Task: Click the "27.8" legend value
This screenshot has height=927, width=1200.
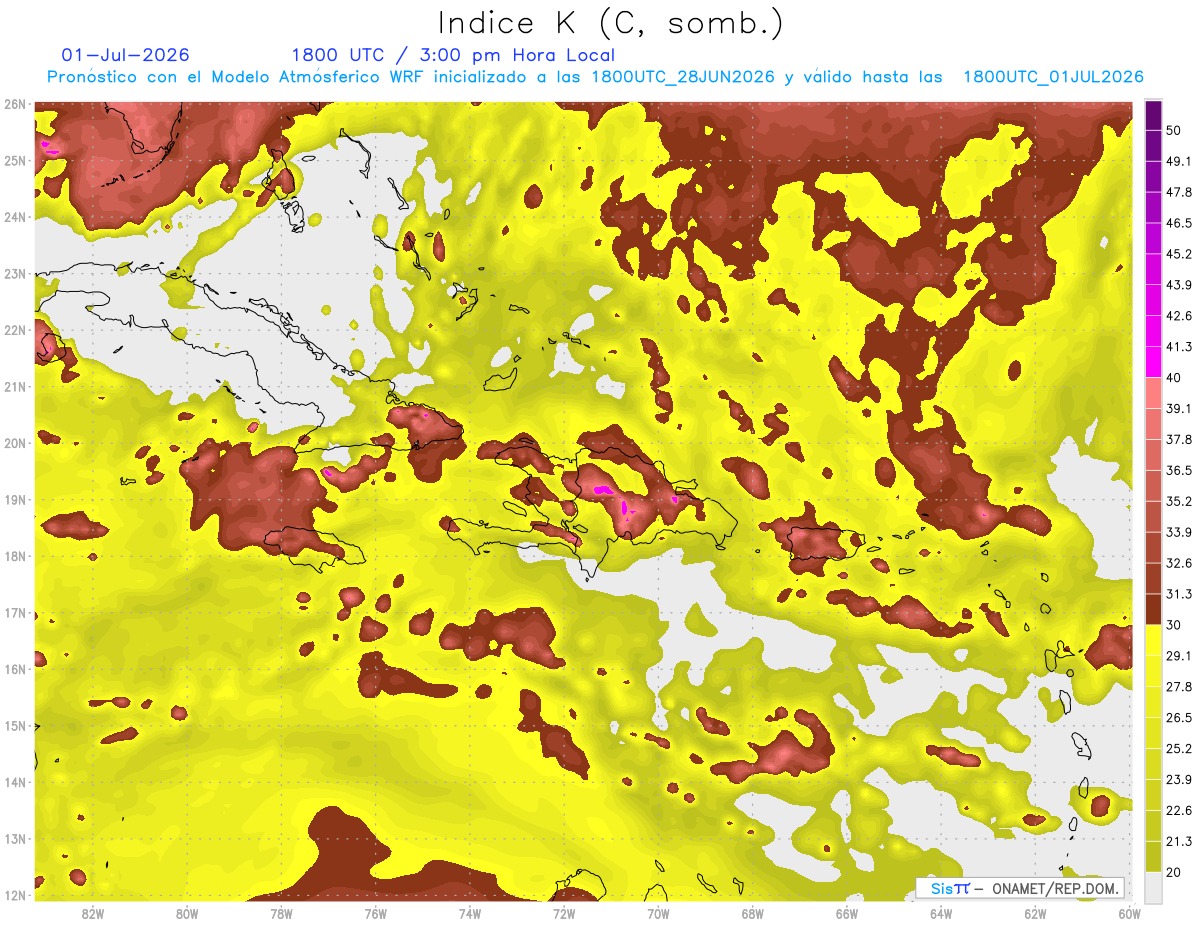Action: click(1178, 687)
